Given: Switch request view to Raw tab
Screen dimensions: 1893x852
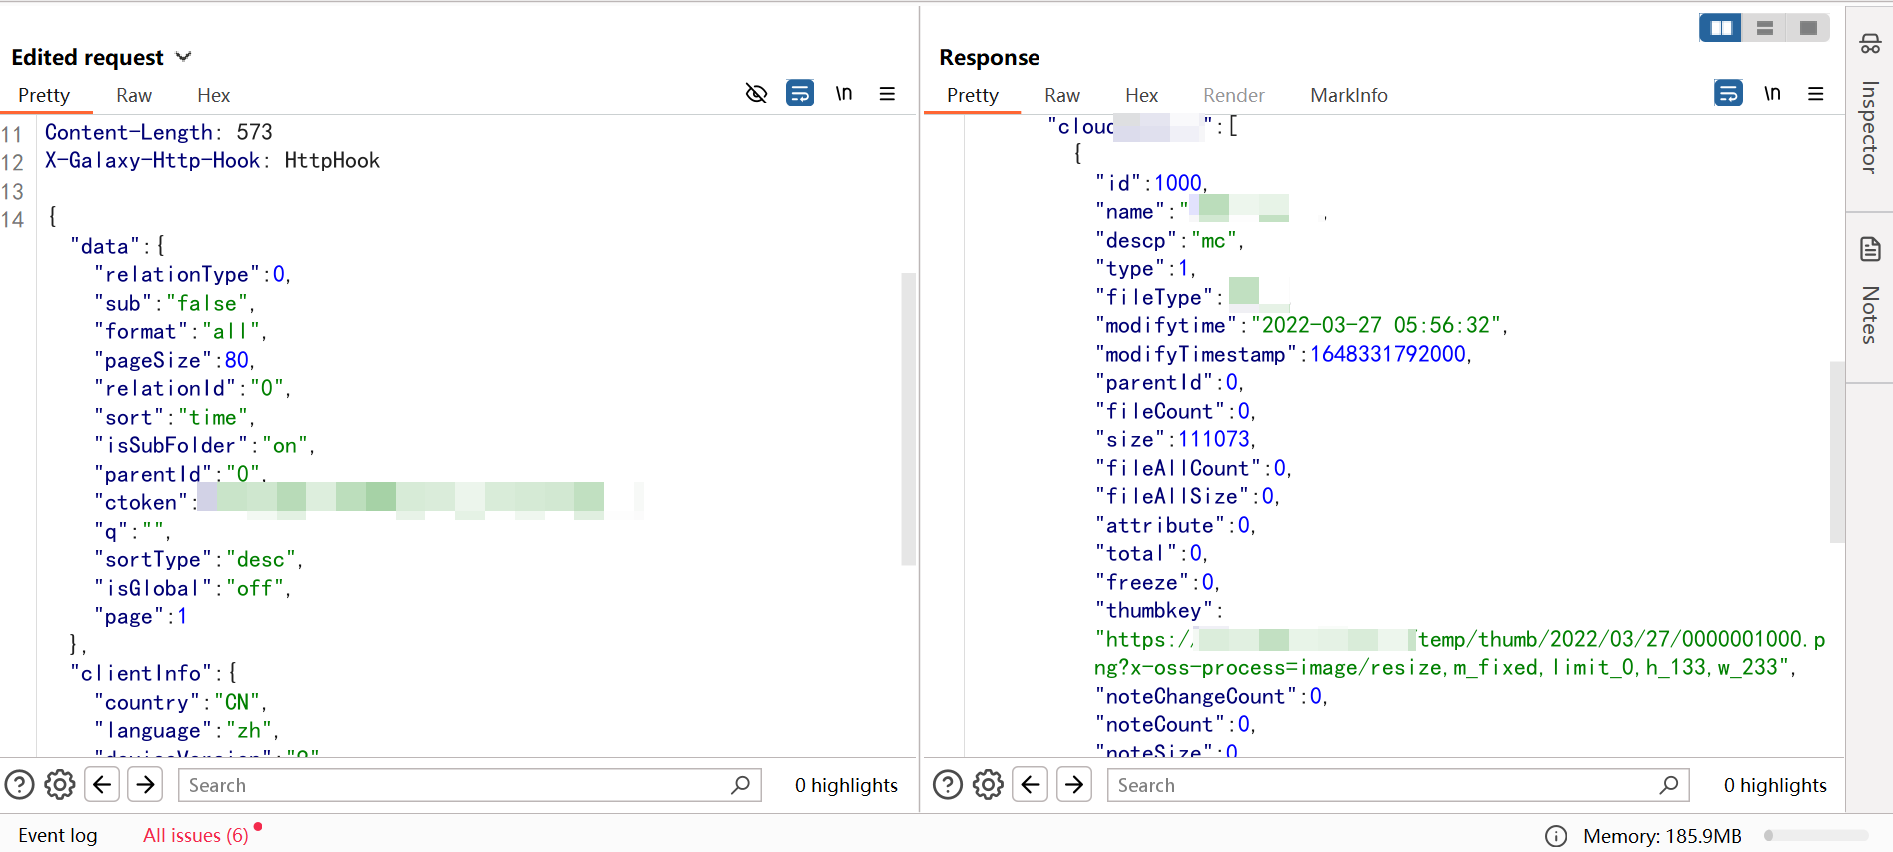Looking at the screenshot, I should pyautogui.click(x=134, y=95).
